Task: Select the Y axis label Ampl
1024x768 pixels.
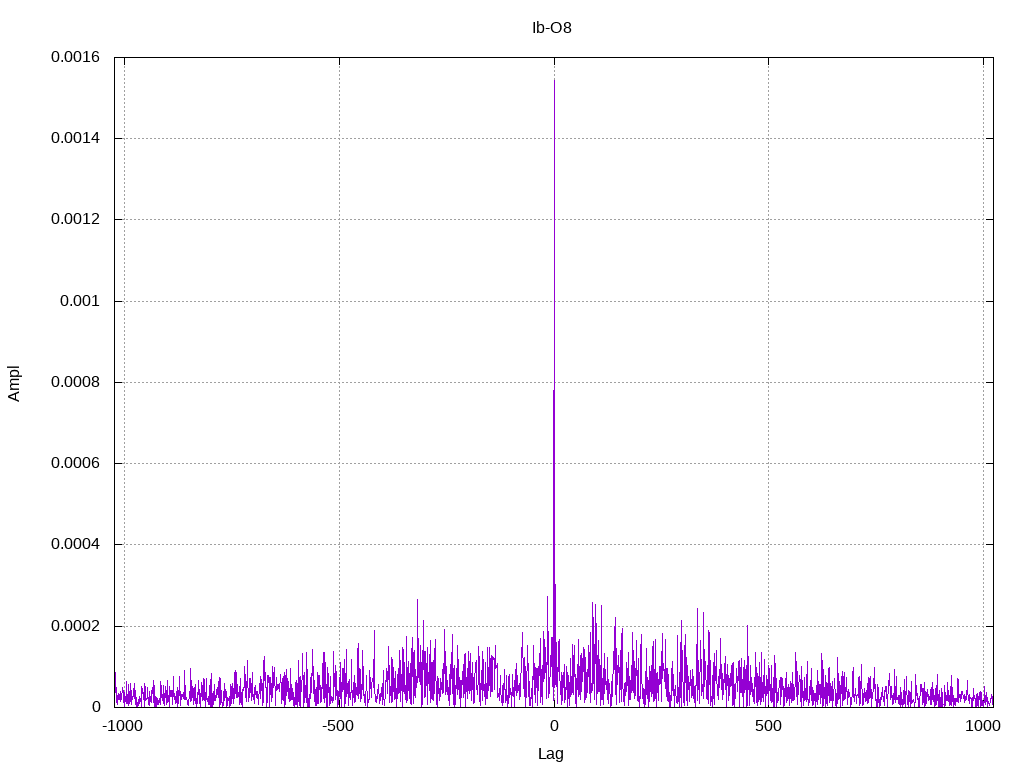Action: tap(14, 383)
